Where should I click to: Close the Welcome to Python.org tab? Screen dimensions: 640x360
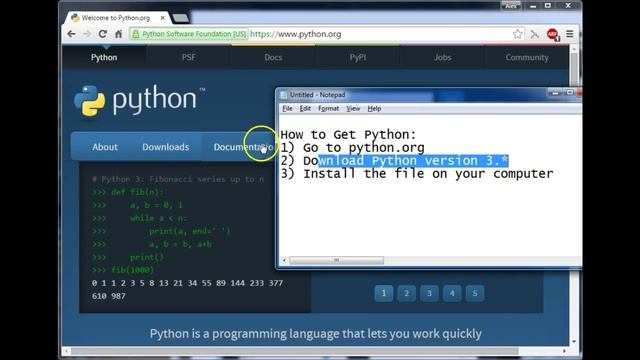pos(162,18)
